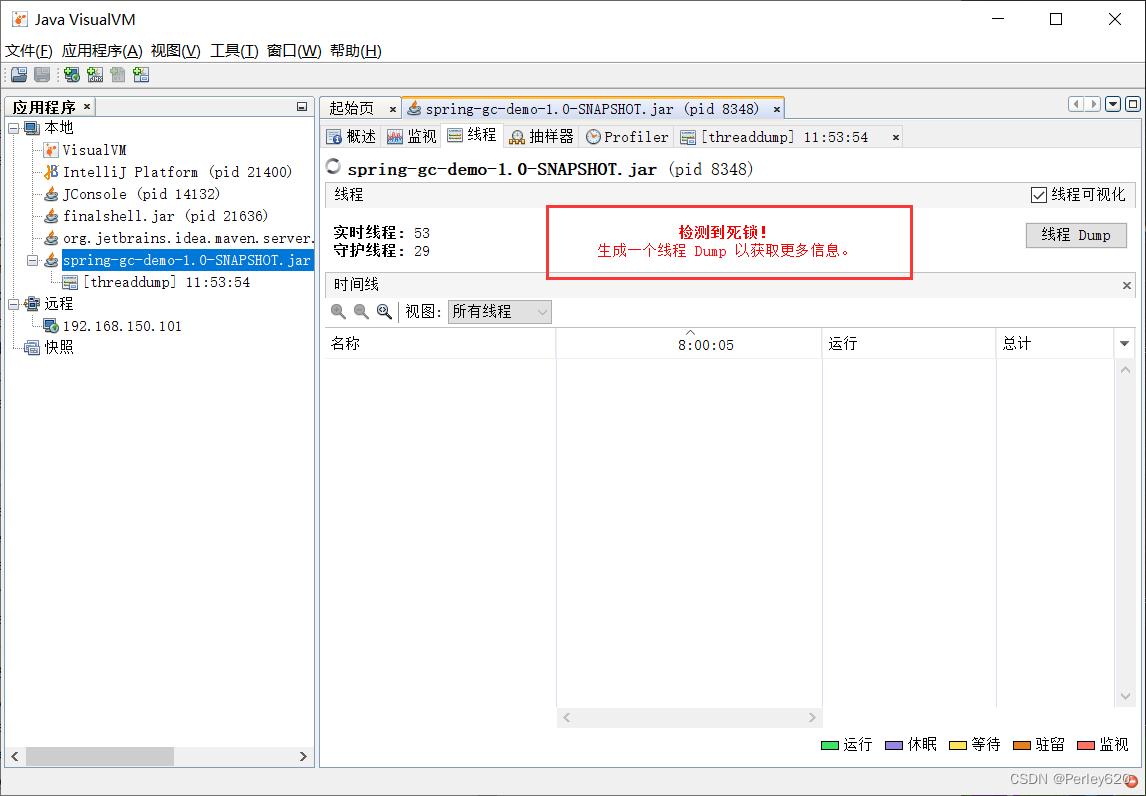This screenshot has height=796, width=1146.
Task: Click the Add Remote Host toolbar icon
Action: (x=72, y=74)
